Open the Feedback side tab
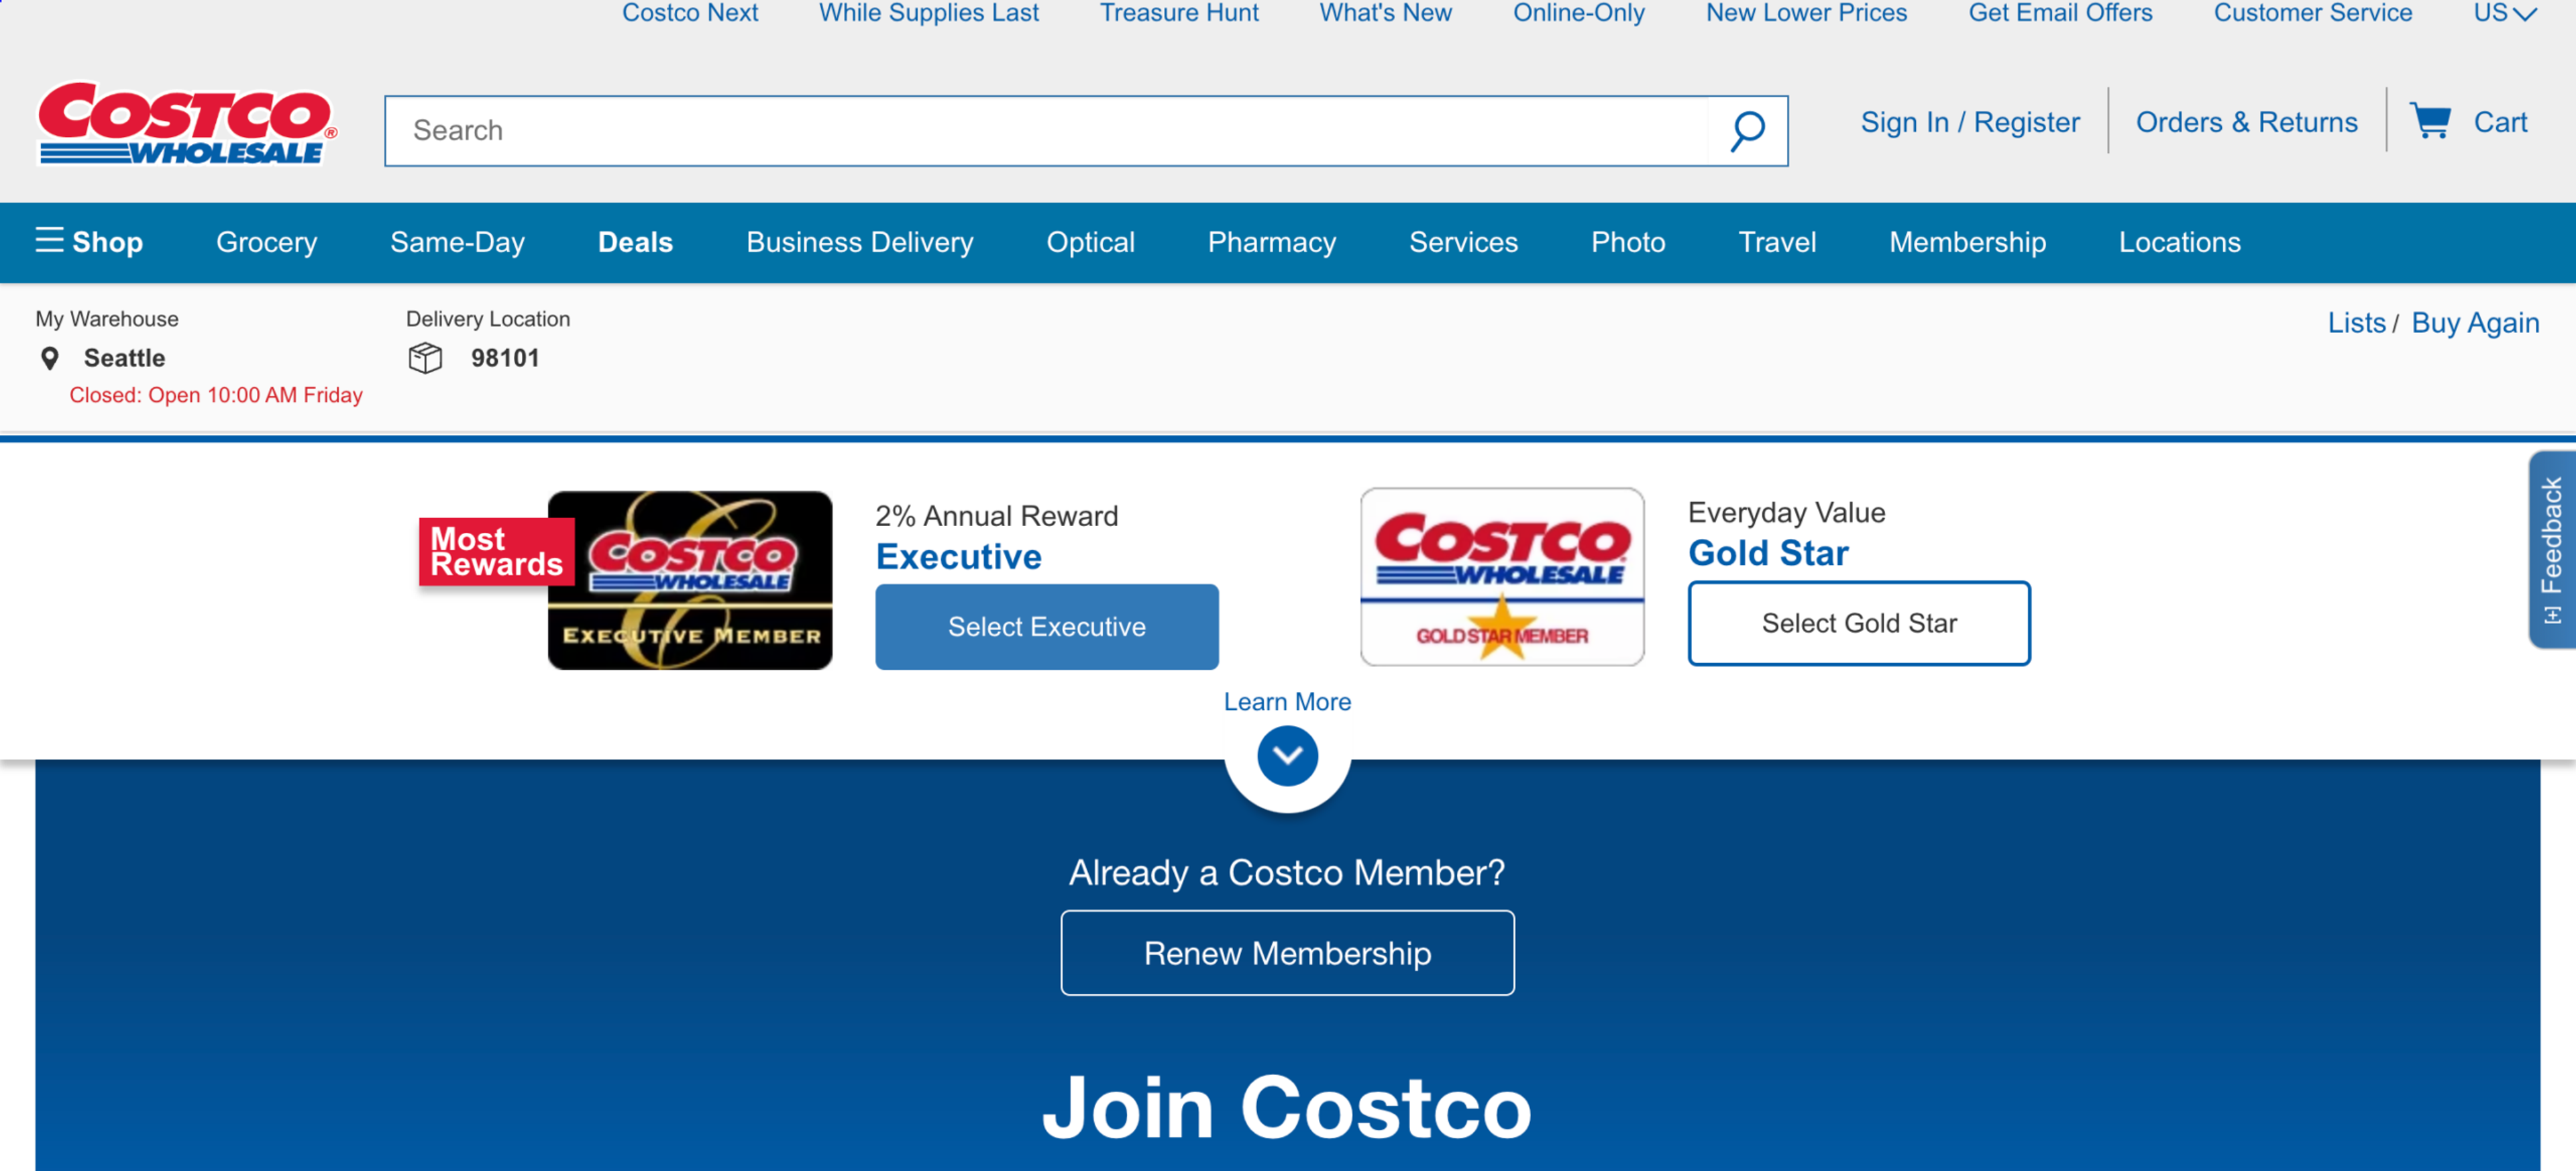The height and width of the screenshot is (1171, 2576). tap(2552, 549)
